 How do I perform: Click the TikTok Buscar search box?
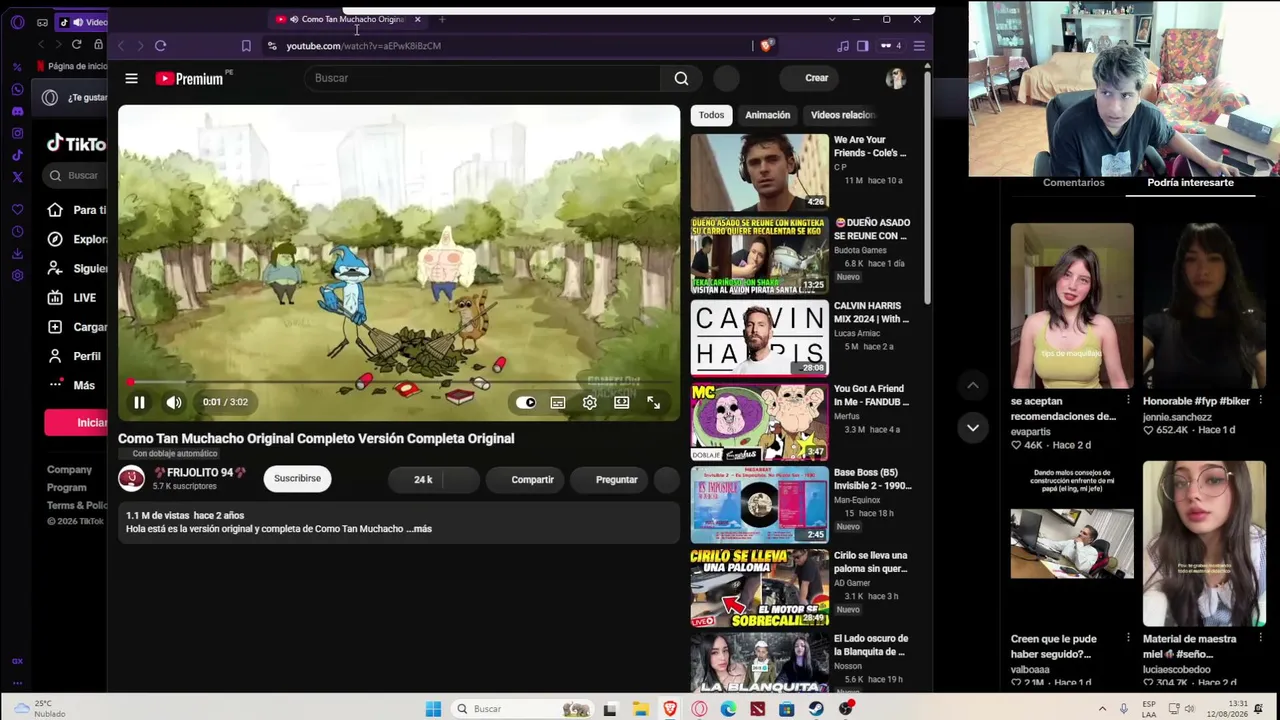[x=77, y=176]
